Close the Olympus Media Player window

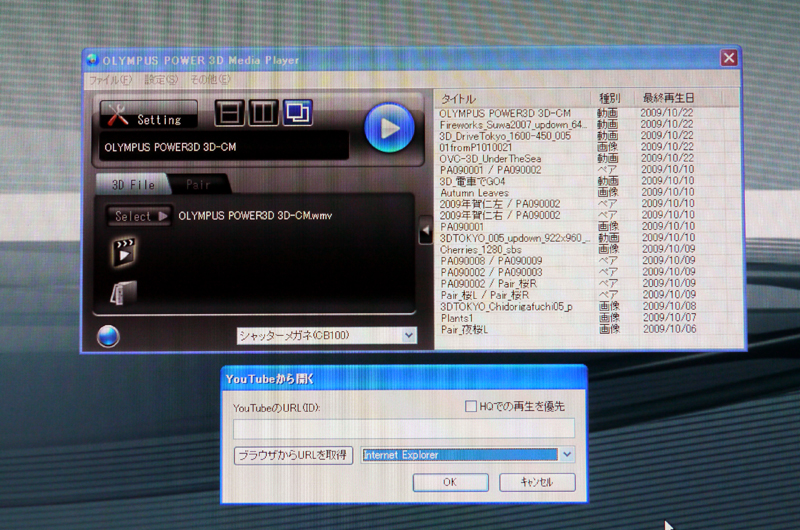tap(729, 58)
